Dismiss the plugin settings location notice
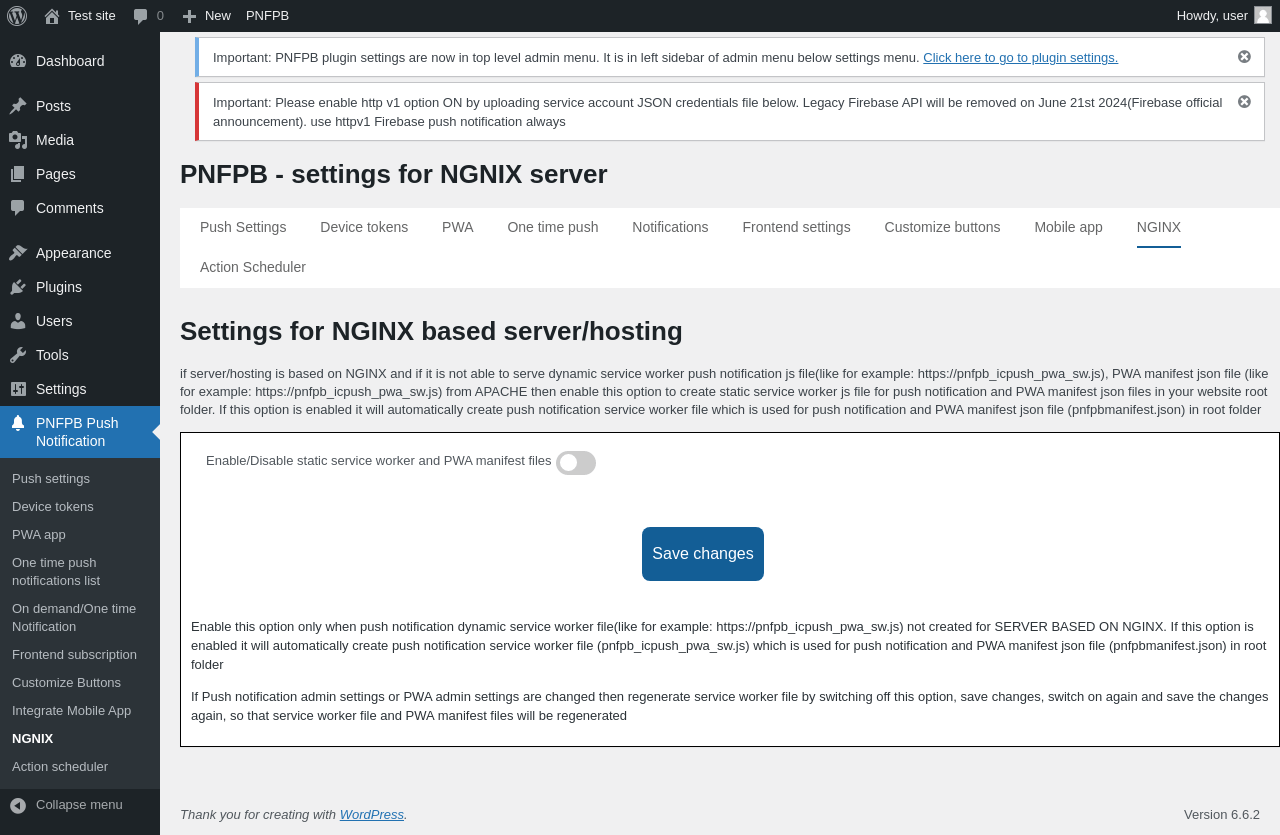 click(1244, 57)
